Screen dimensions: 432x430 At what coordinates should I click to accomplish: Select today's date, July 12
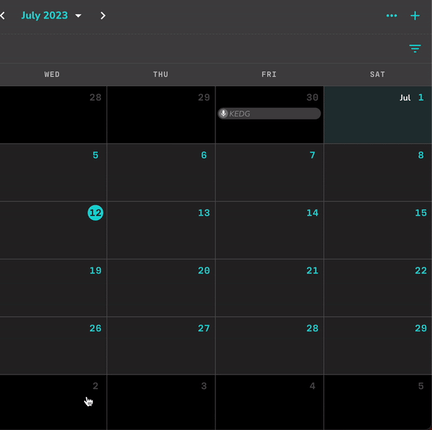(x=95, y=213)
